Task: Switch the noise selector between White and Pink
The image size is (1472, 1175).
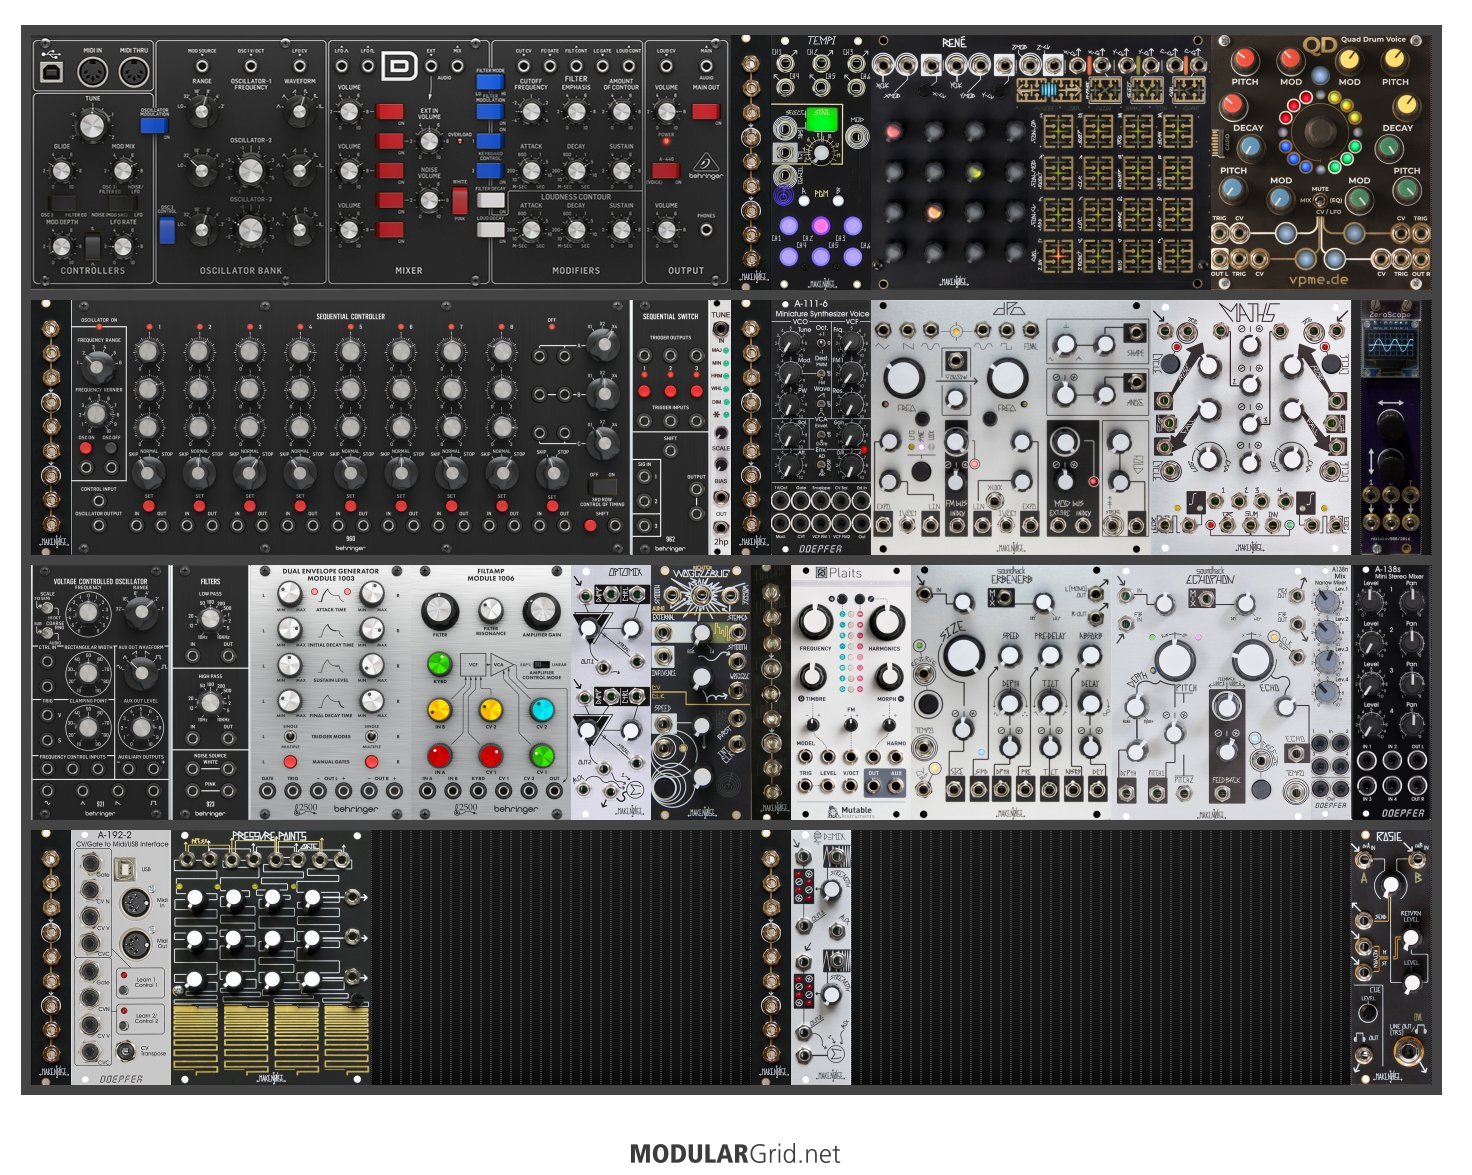Action: (460, 198)
